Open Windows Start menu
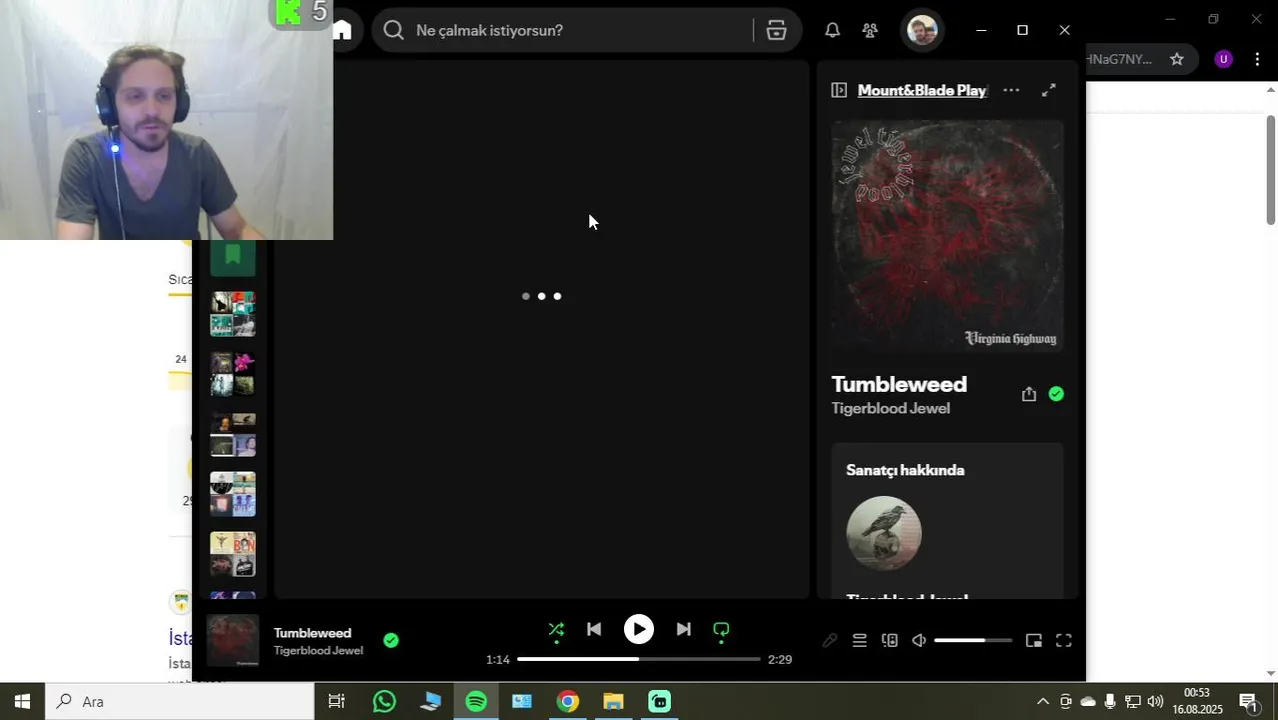Viewport: 1278px width, 720px height. pos(22,701)
